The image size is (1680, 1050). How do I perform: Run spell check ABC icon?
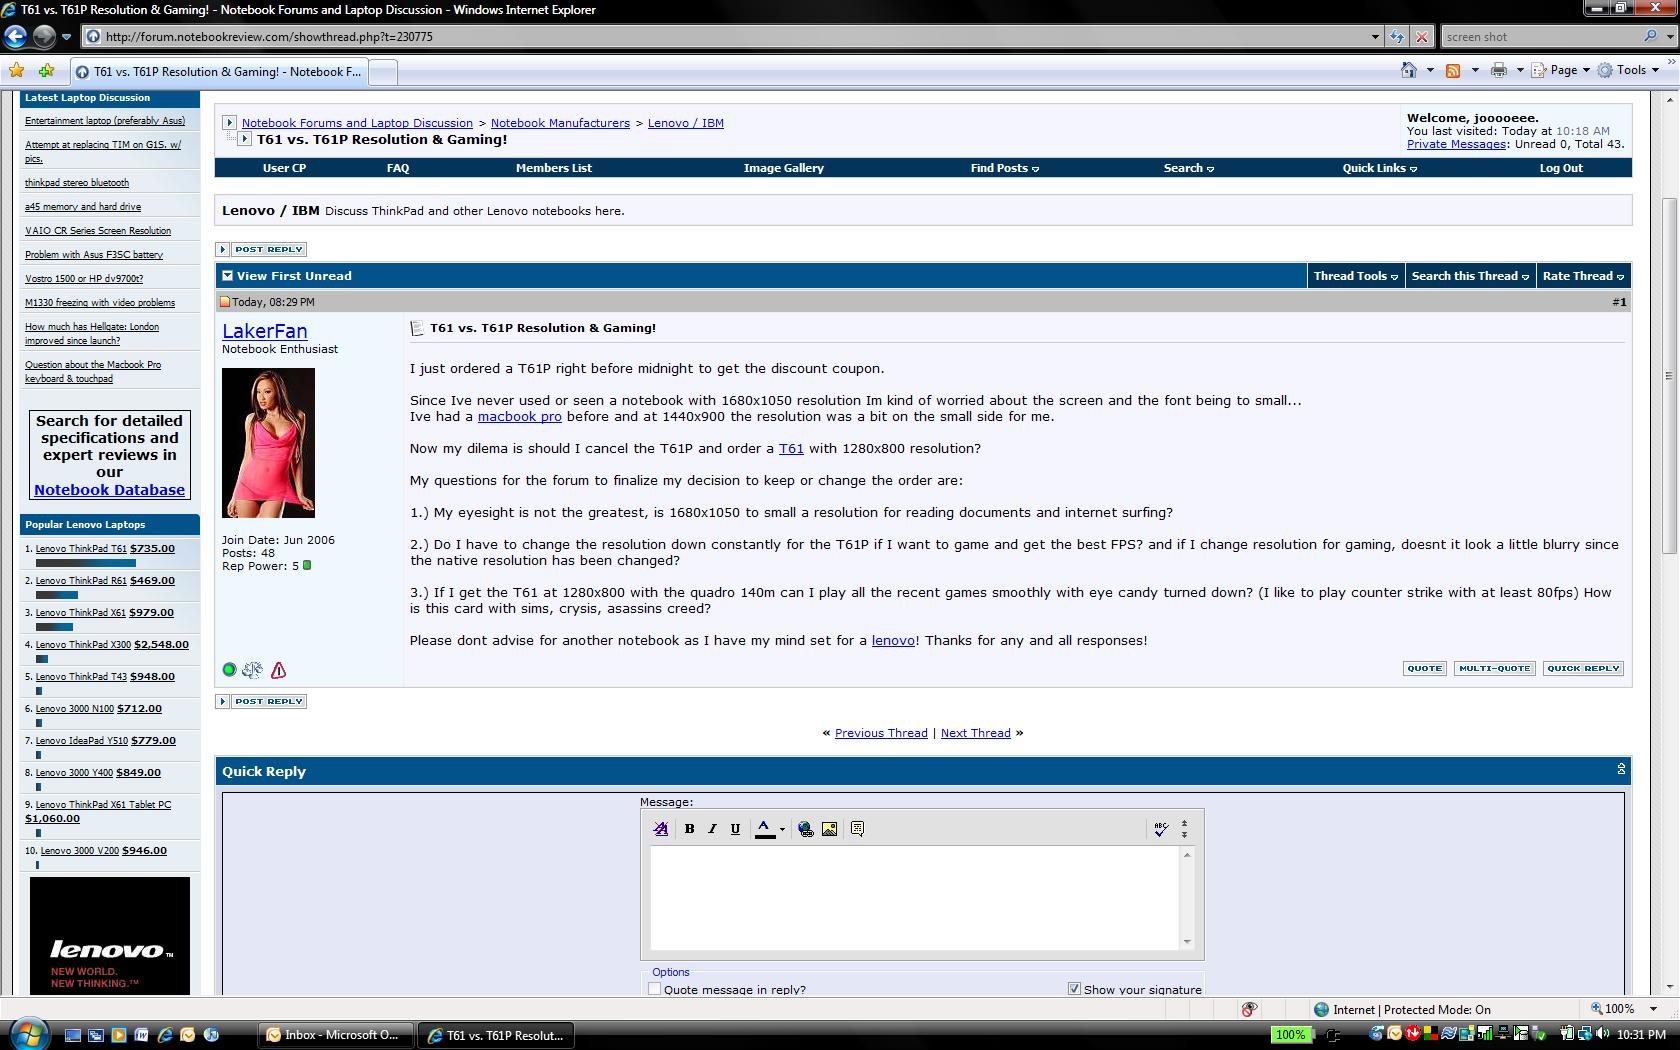1161,828
